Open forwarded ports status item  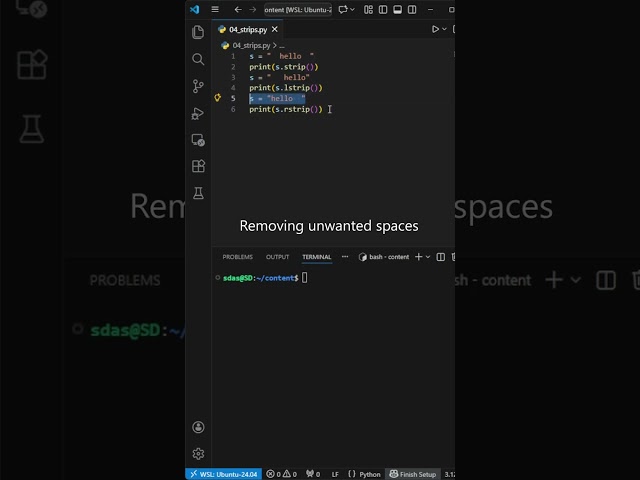pos(313,474)
